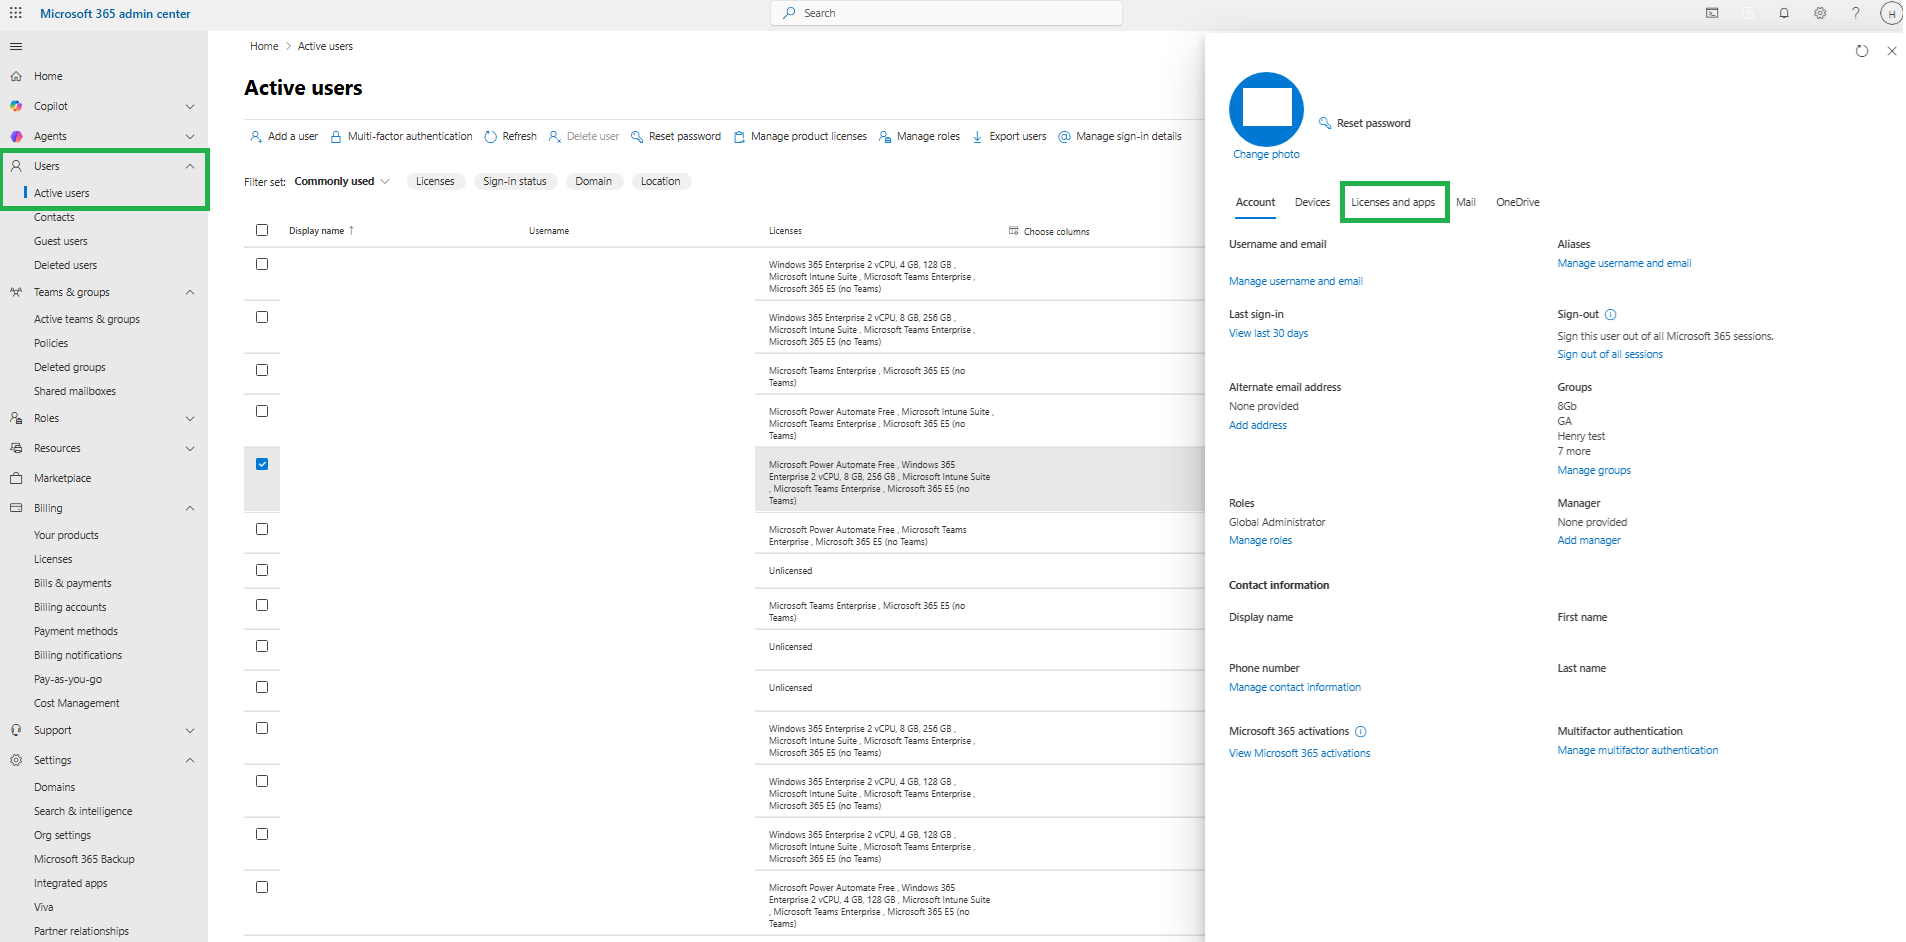The width and height of the screenshot is (1906, 942).
Task: Collapse the Teams & groups section
Action: pos(190,292)
